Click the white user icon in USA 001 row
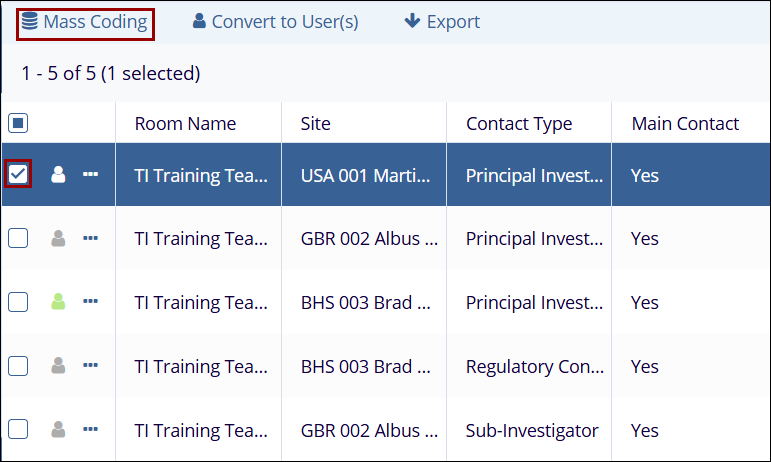This screenshot has height=462, width=771. (58, 175)
